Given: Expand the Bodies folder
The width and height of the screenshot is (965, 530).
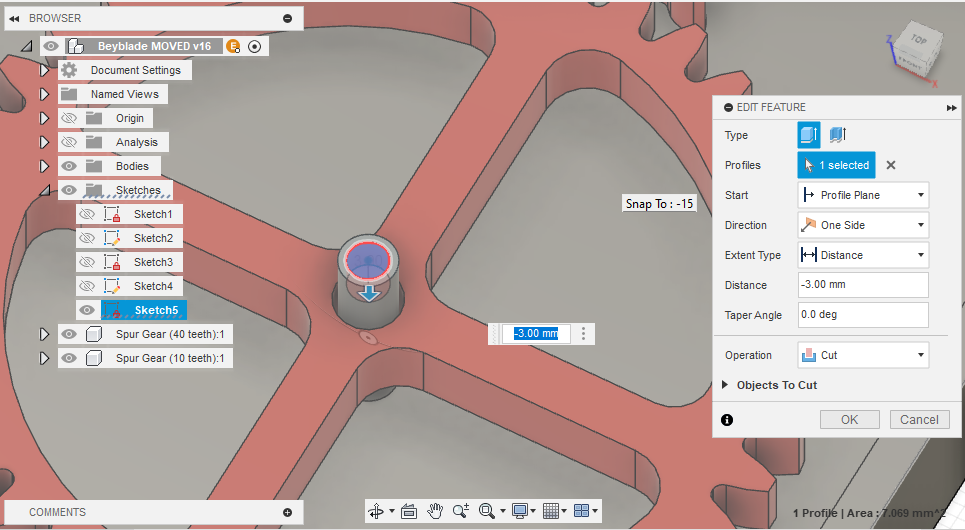Looking at the screenshot, I should [44, 166].
